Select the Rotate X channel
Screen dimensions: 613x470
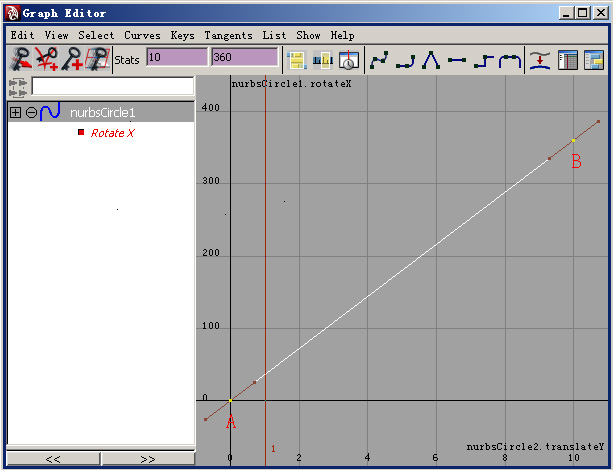tap(113, 133)
